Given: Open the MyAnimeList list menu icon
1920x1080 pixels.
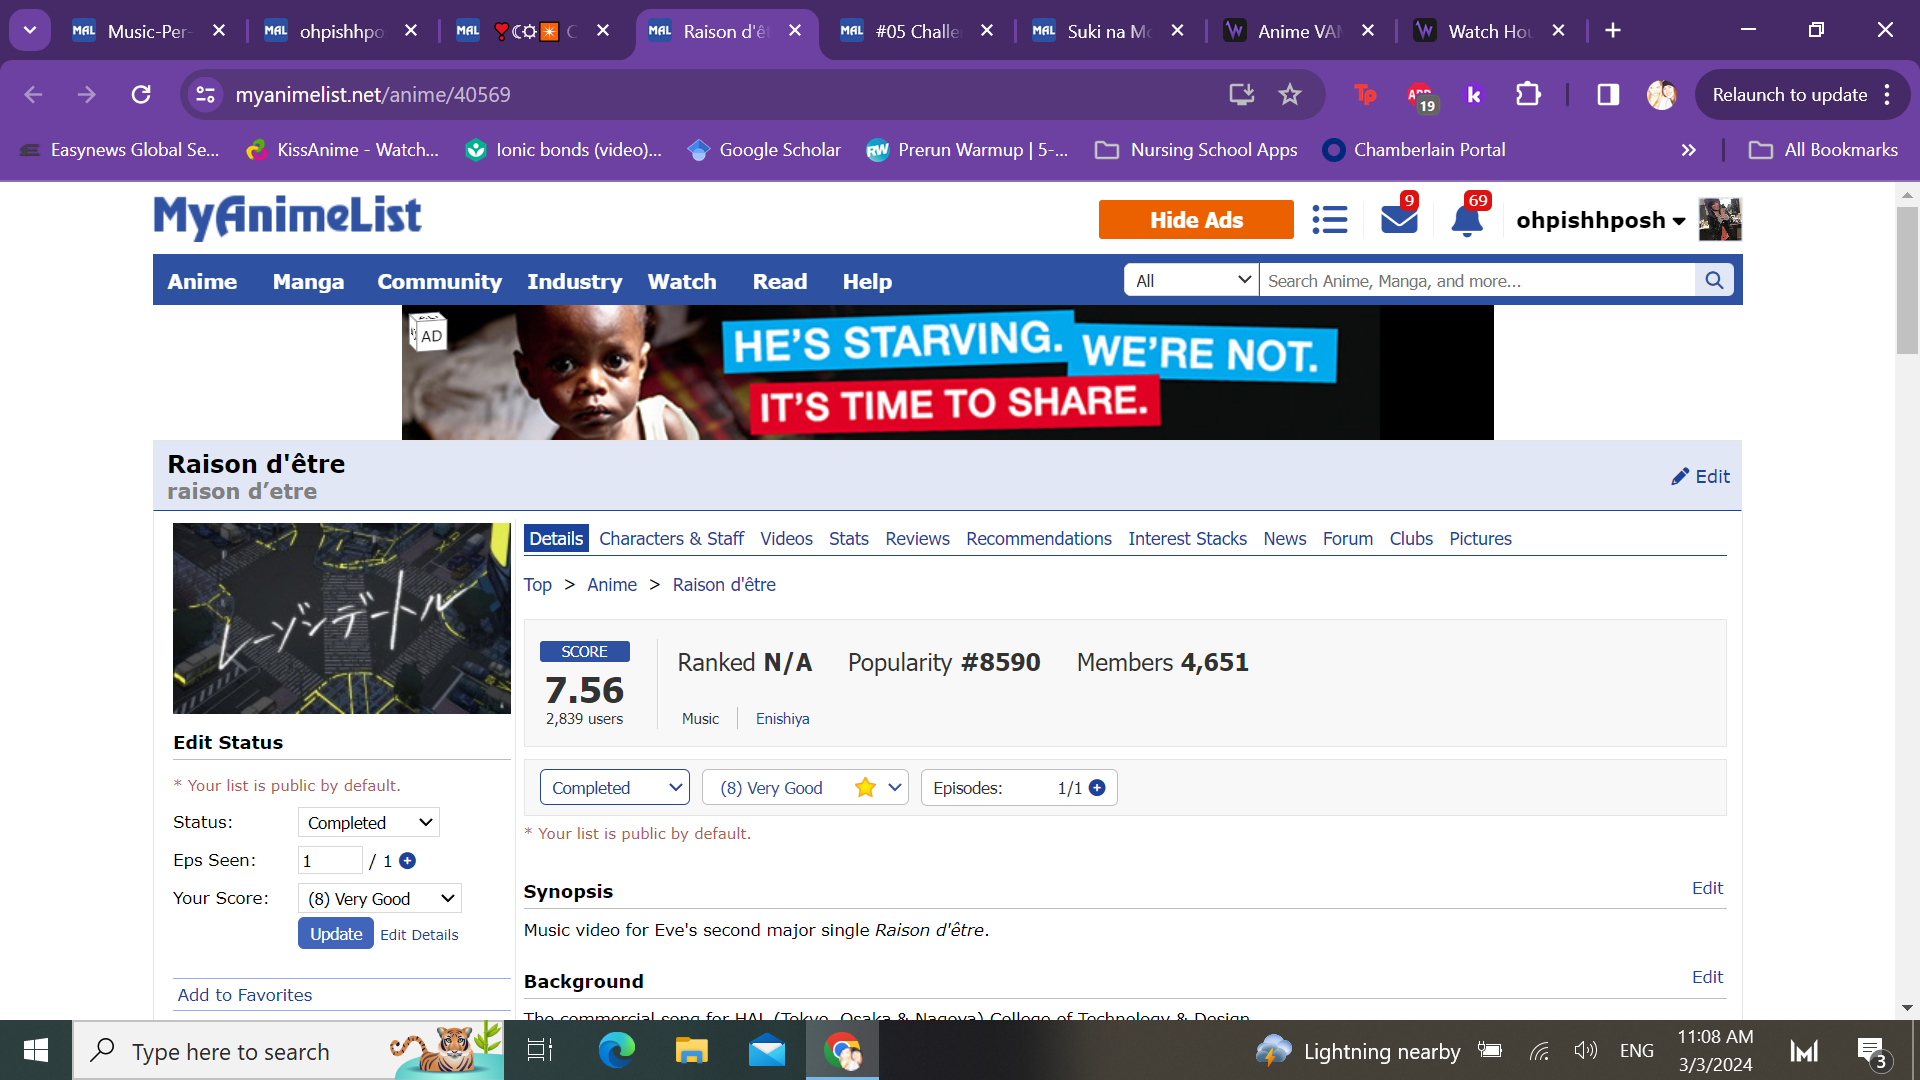Looking at the screenshot, I should [1329, 220].
